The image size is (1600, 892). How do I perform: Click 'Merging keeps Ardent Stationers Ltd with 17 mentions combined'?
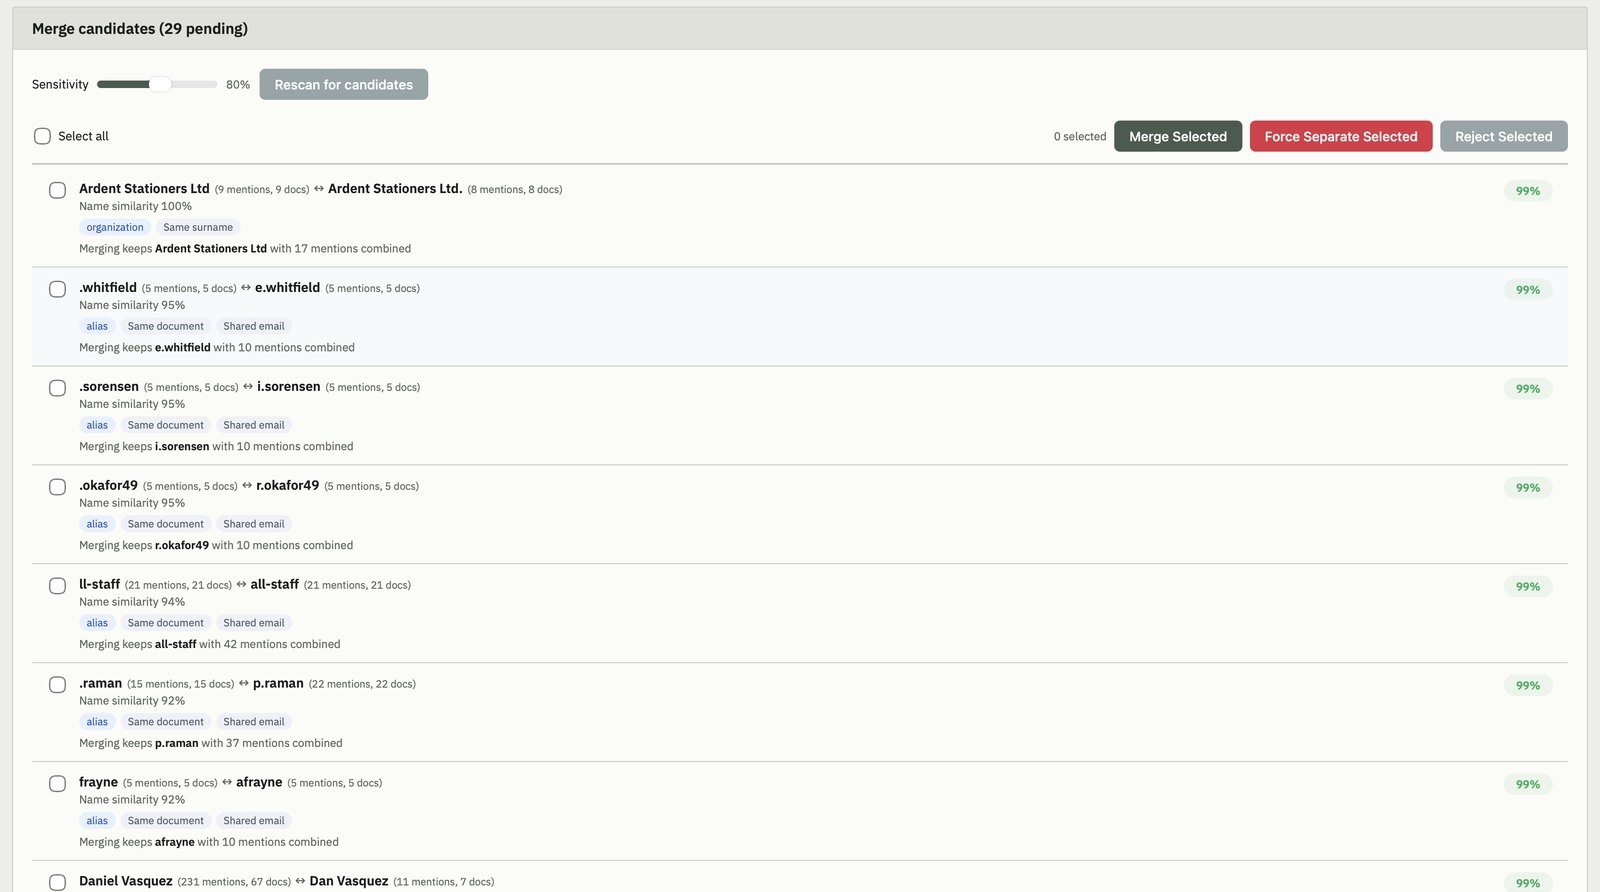click(245, 249)
